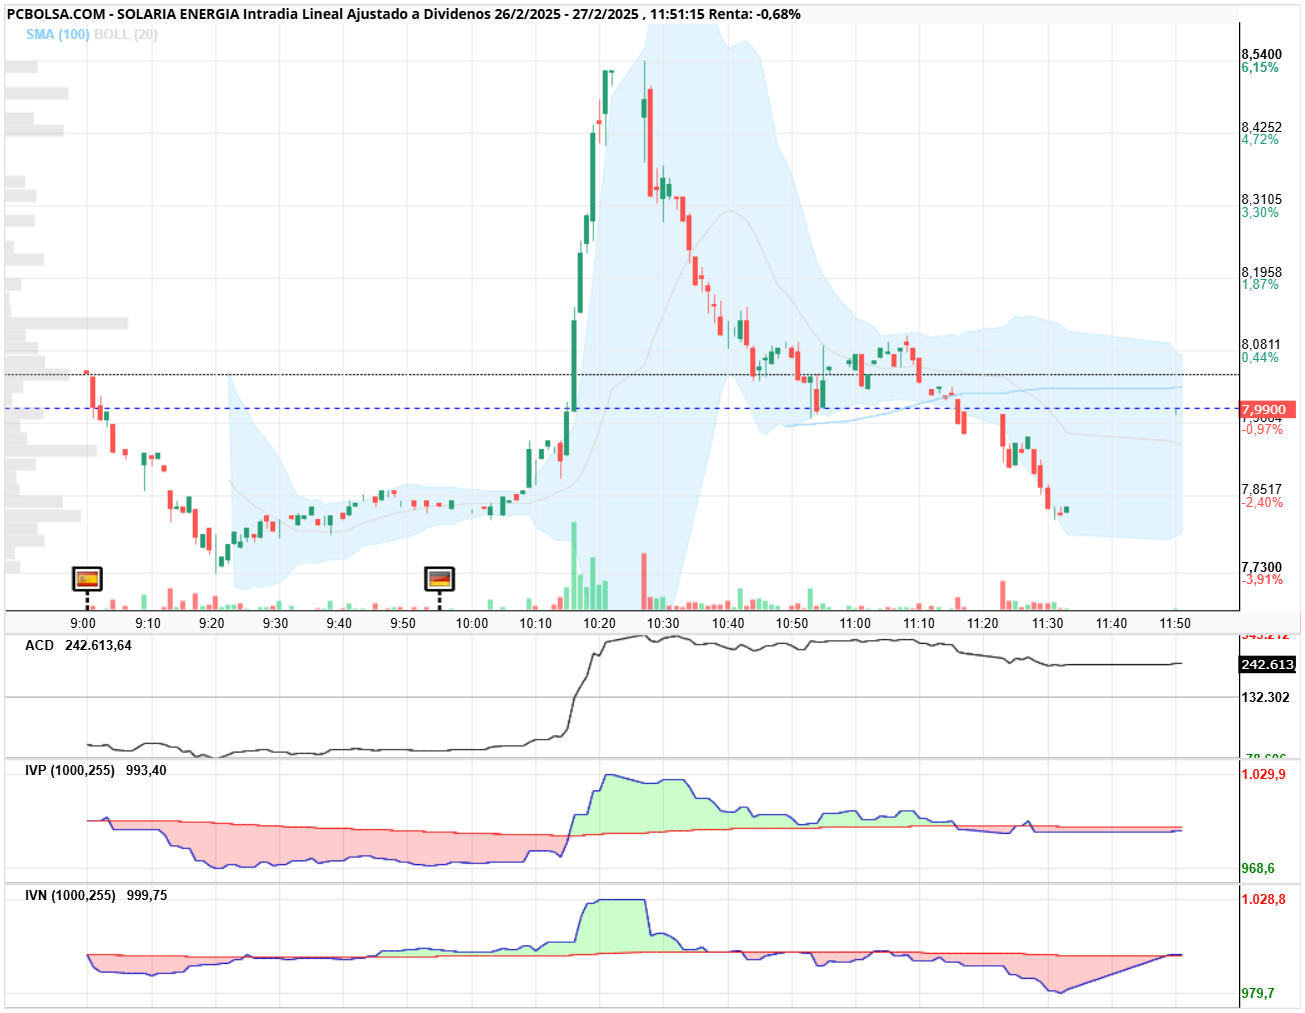Image resolution: width=1305 pixels, height=1013 pixels.
Task: Click the 979,7 IVN axis value
Action: coord(1258,993)
